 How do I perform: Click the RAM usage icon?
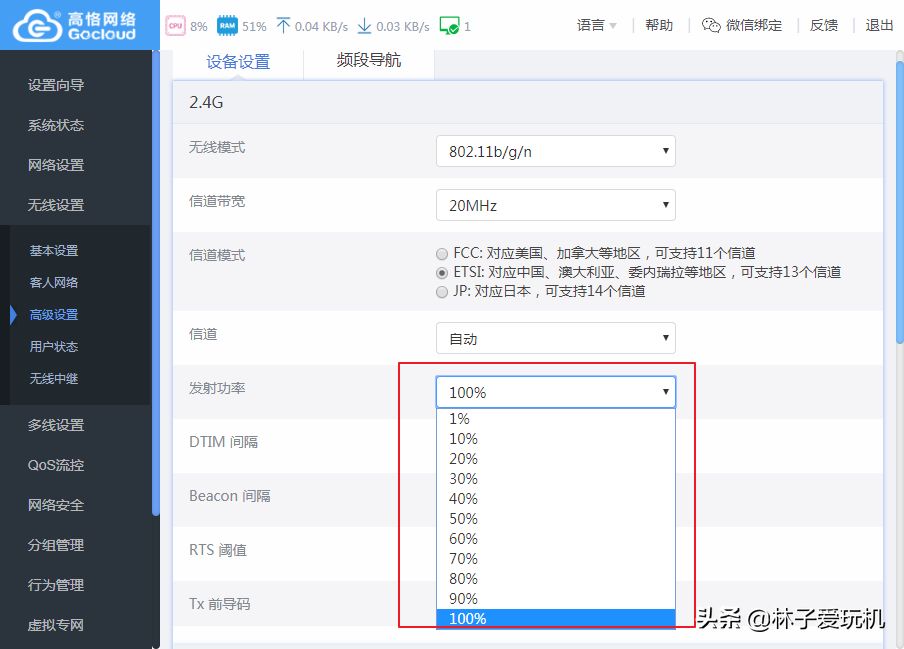click(227, 26)
